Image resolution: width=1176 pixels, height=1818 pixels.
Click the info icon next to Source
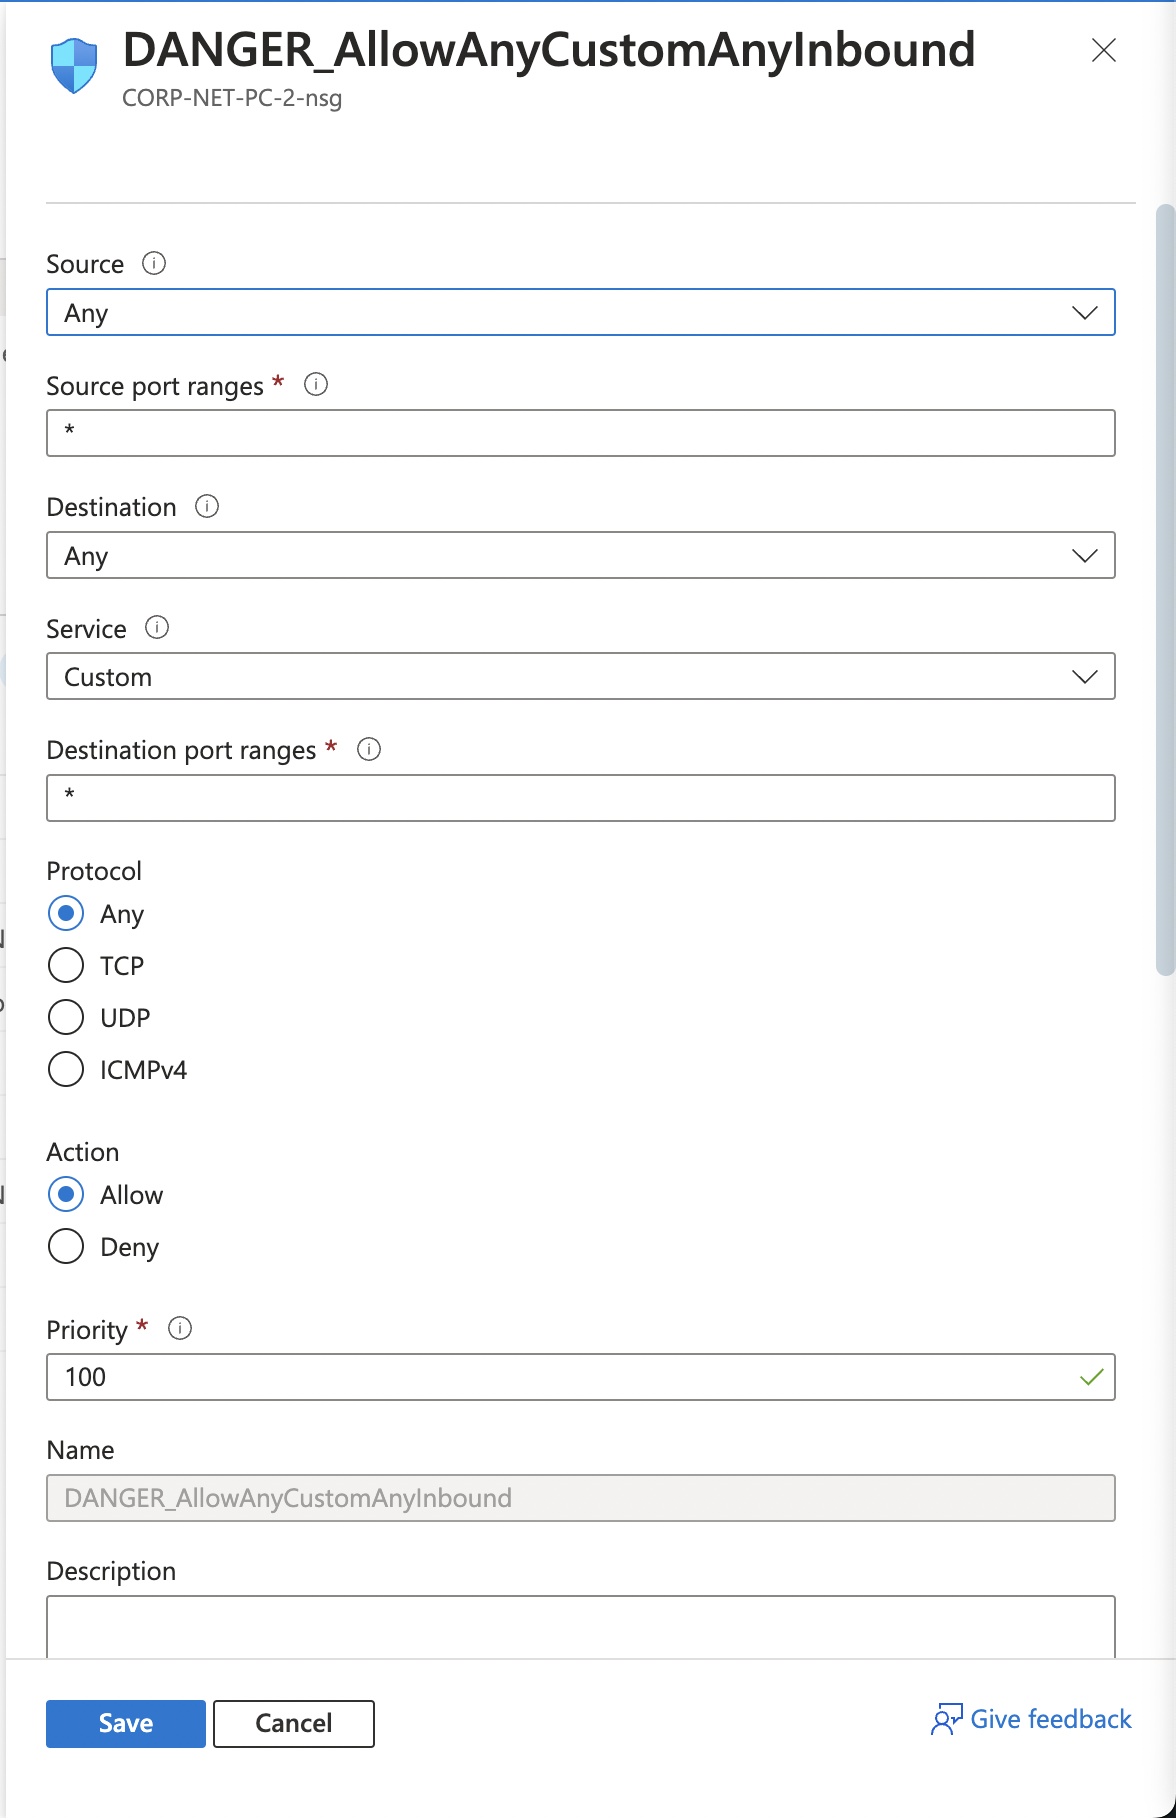tap(154, 263)
